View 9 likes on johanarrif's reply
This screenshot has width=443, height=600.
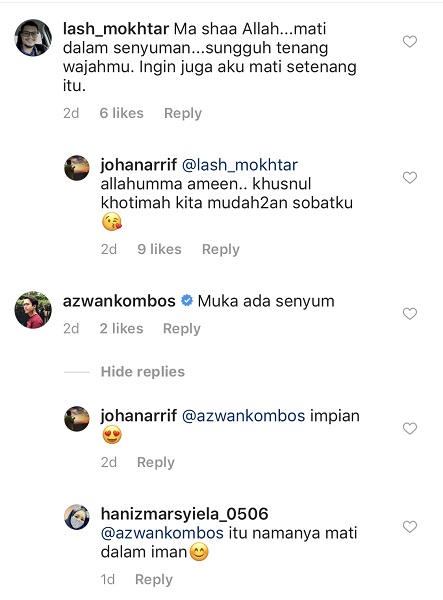click(x=160, y=249)
